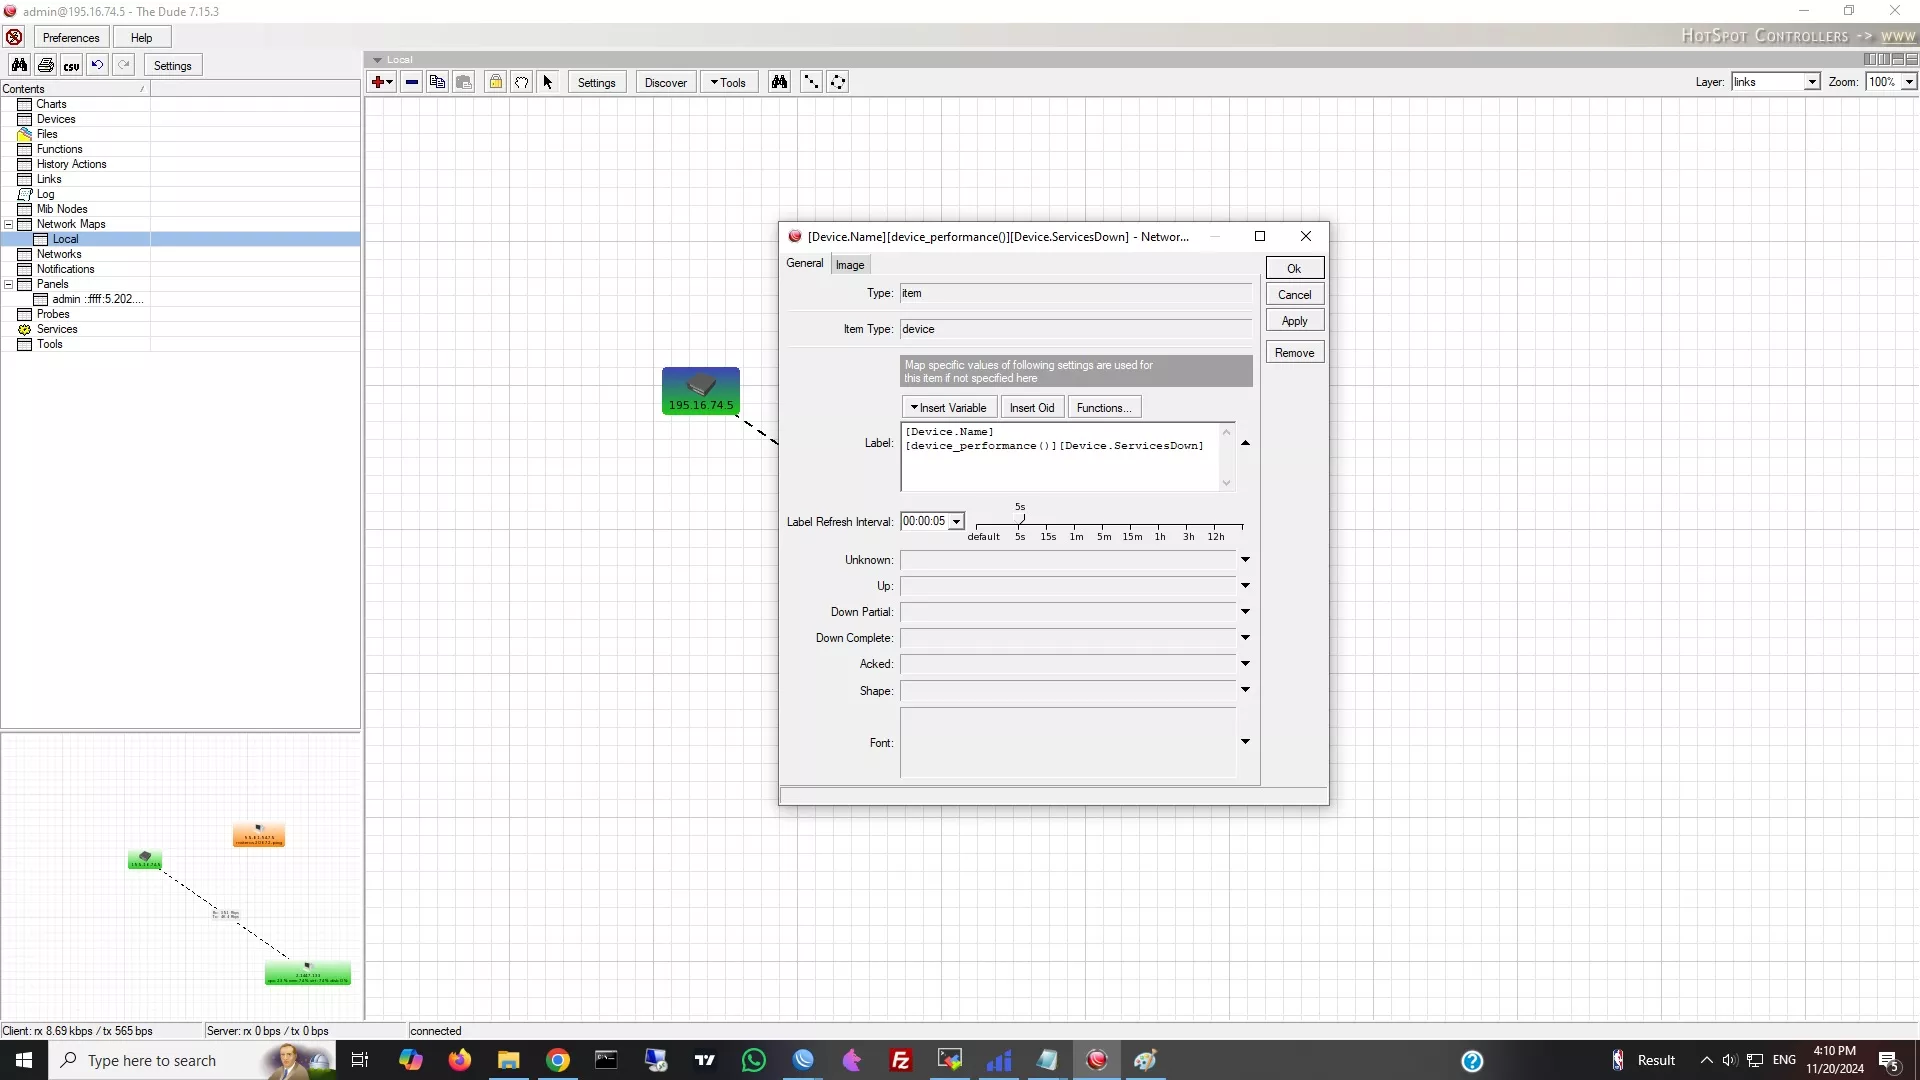Switch to the General tab in dialog
Image resolution: width=1920 pixels, height=1080 pixels.
pos(805,263)
